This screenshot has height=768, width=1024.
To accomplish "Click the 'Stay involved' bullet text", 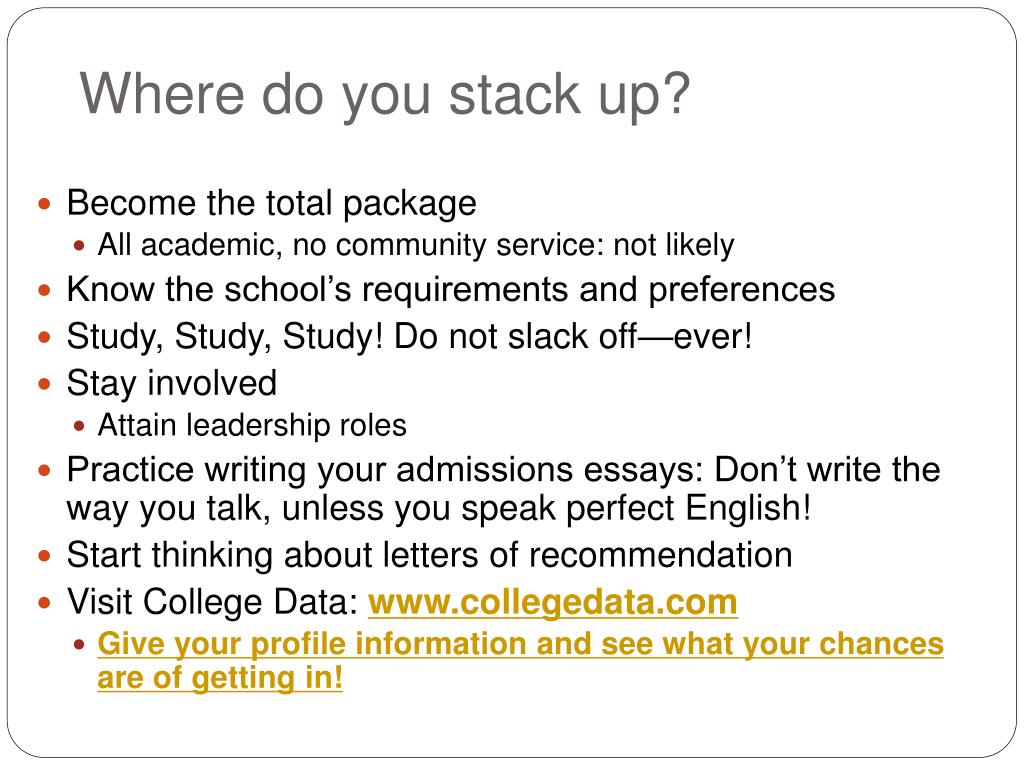I will point(172,383).
